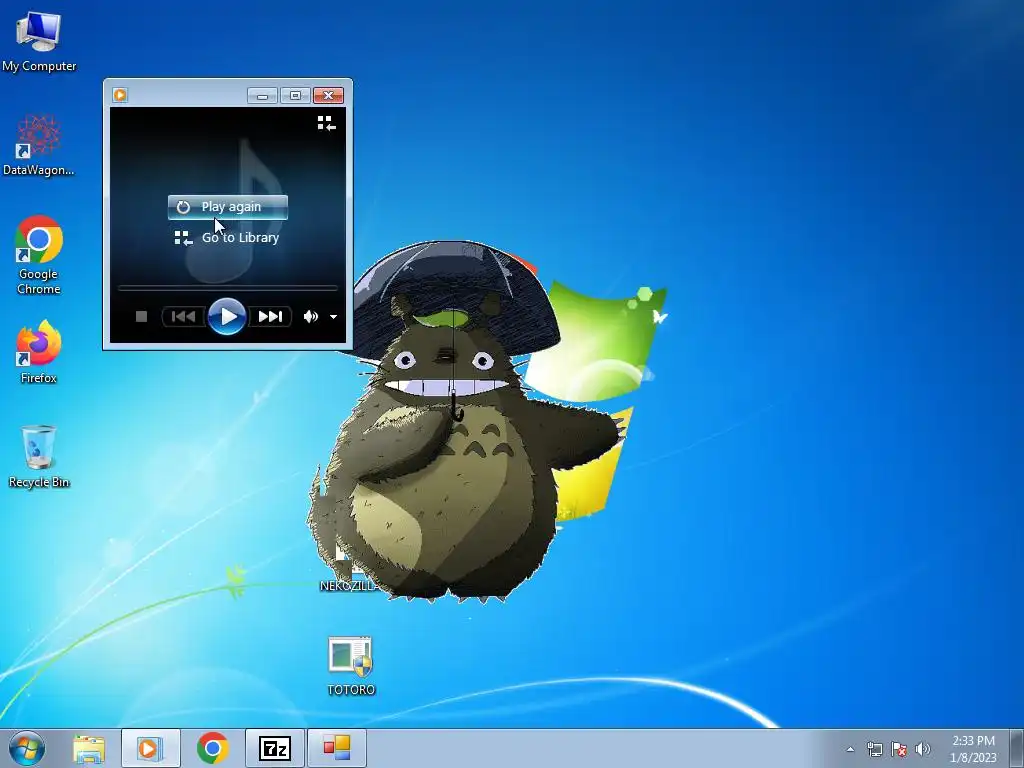Click the Show desktop button

pyautogui.click(x=1017, y=748)
